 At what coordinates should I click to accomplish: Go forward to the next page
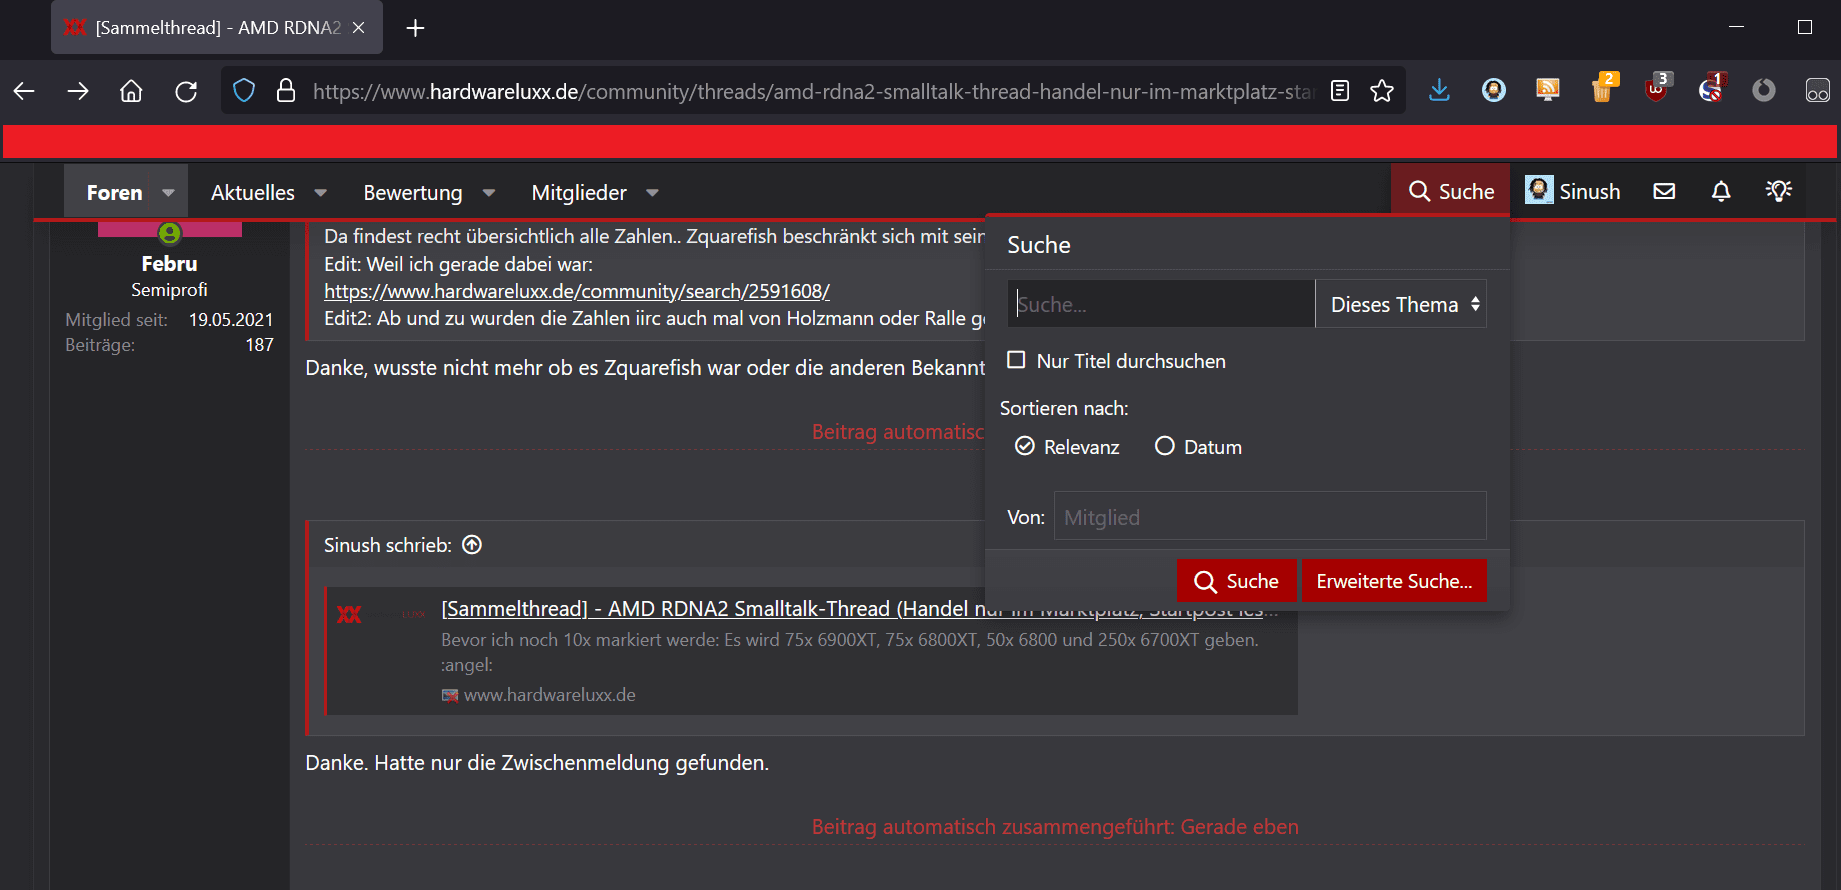tap(78, 92)
